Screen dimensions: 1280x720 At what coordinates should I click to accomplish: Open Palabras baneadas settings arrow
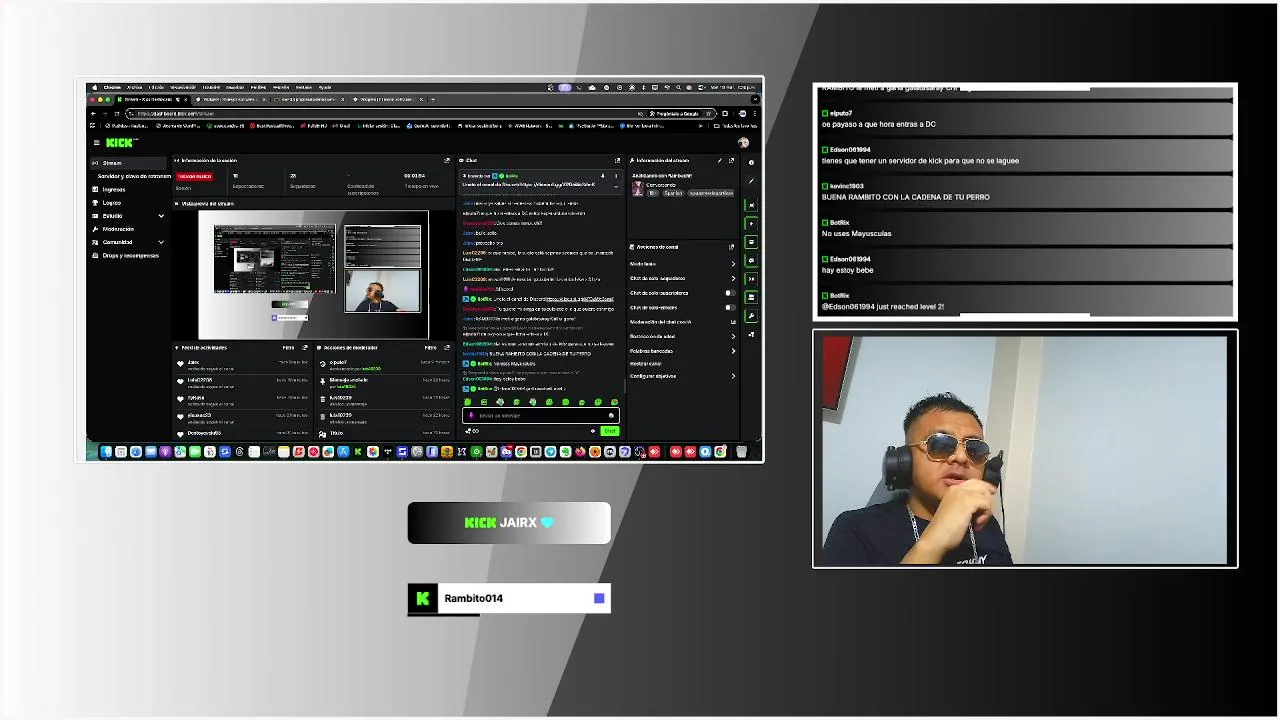coord(733,351)
